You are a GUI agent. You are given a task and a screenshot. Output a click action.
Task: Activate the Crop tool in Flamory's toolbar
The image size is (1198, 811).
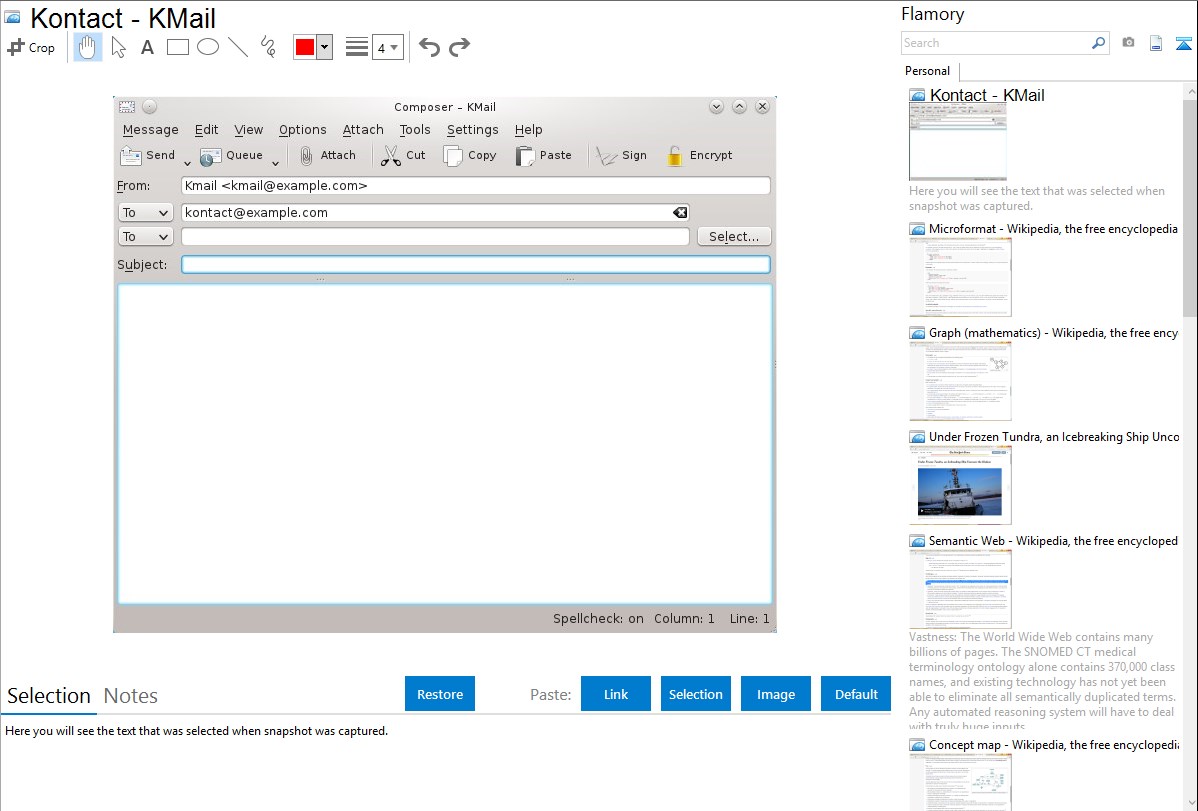pos(31,47)
